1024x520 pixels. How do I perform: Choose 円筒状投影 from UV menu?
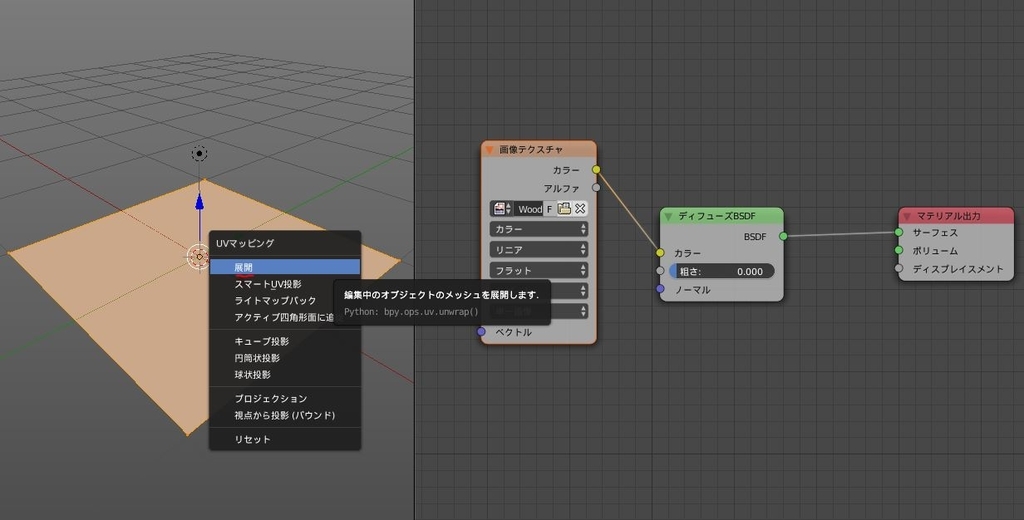click(285, 358)
